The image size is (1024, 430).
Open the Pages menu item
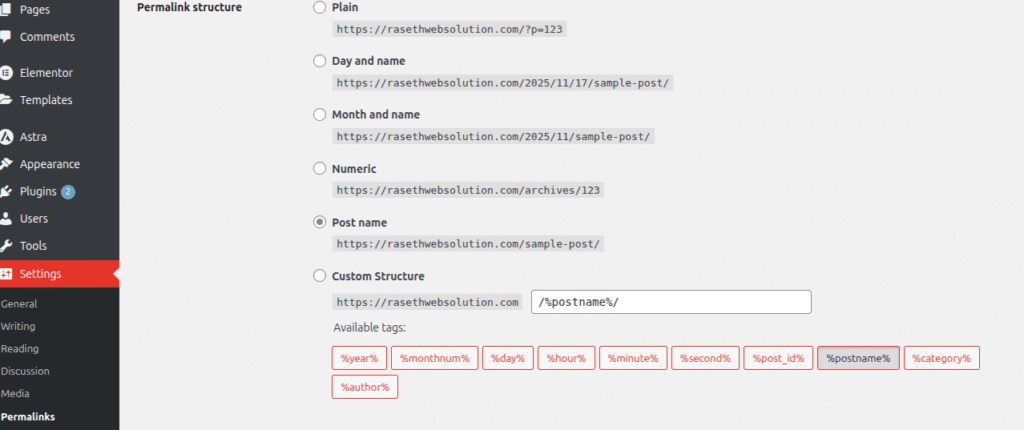[35, 9]
